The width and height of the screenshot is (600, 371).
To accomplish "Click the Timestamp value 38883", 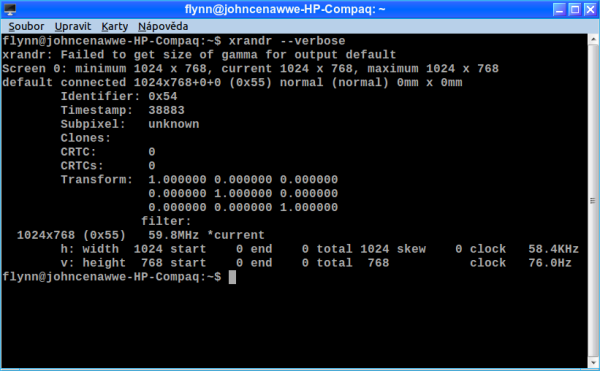I will [166, 111].
